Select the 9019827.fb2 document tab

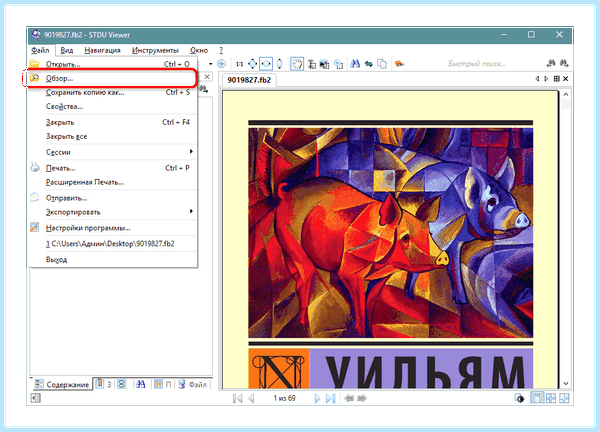coord(249,80)
